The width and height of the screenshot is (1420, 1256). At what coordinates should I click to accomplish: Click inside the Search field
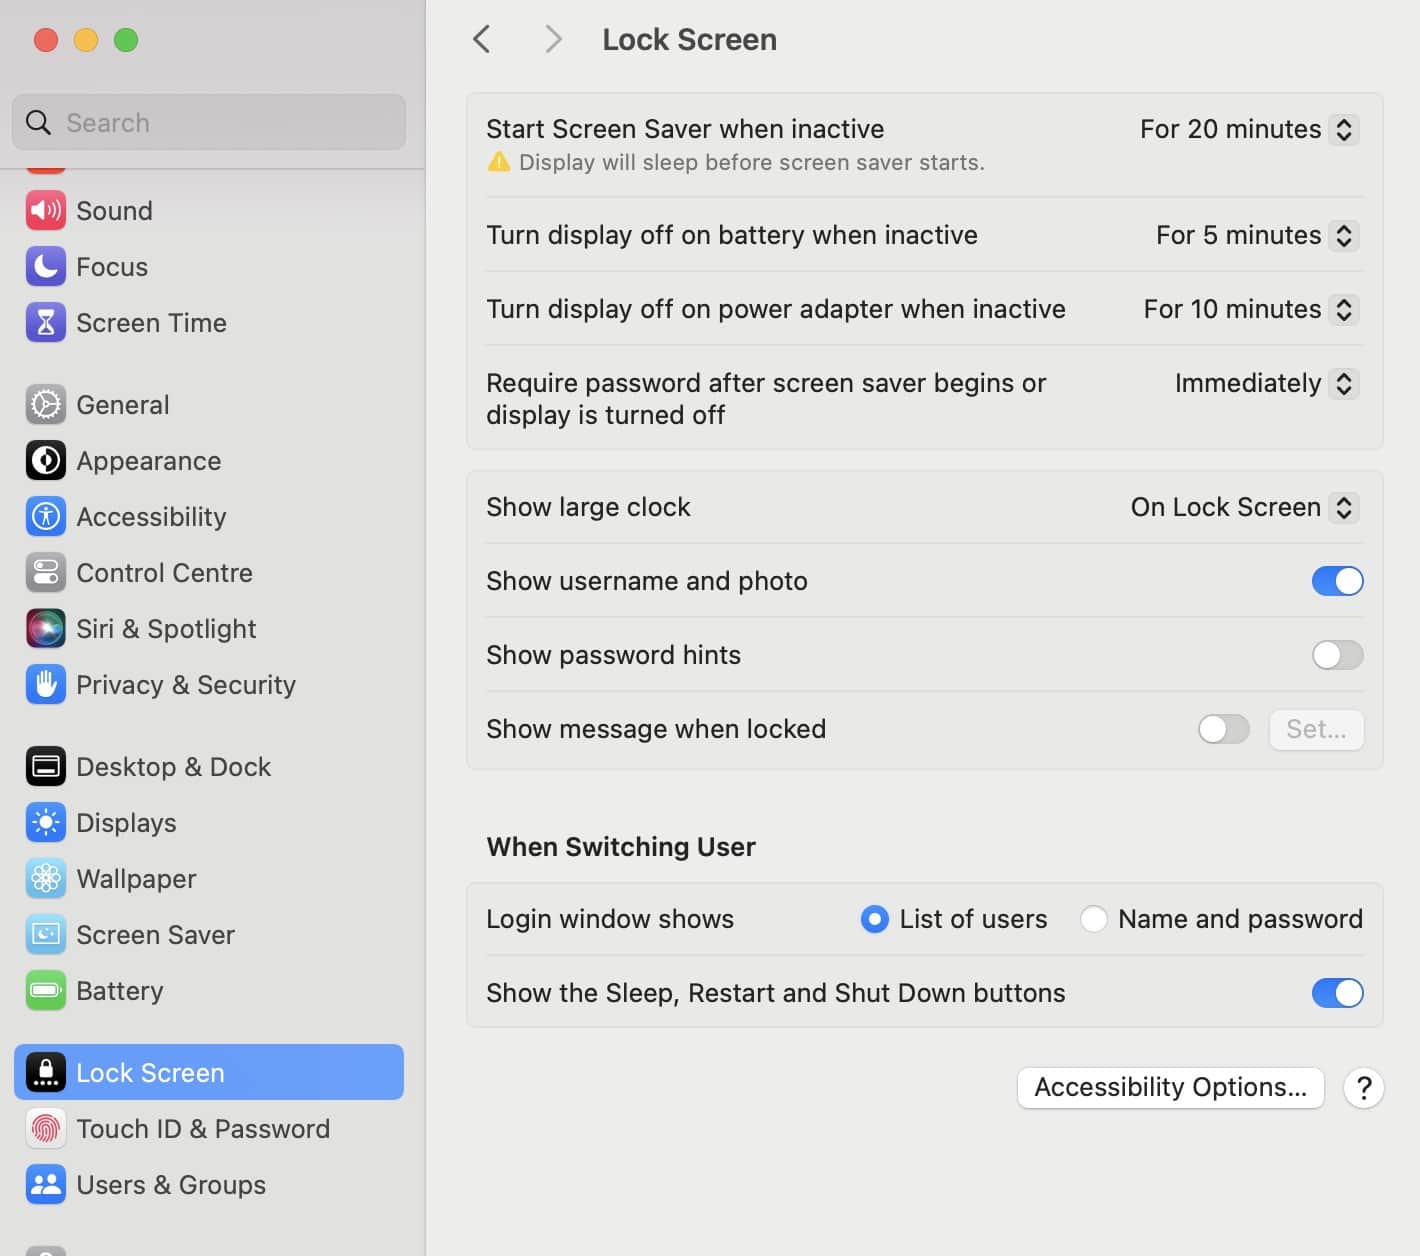[x=208, y=122]
